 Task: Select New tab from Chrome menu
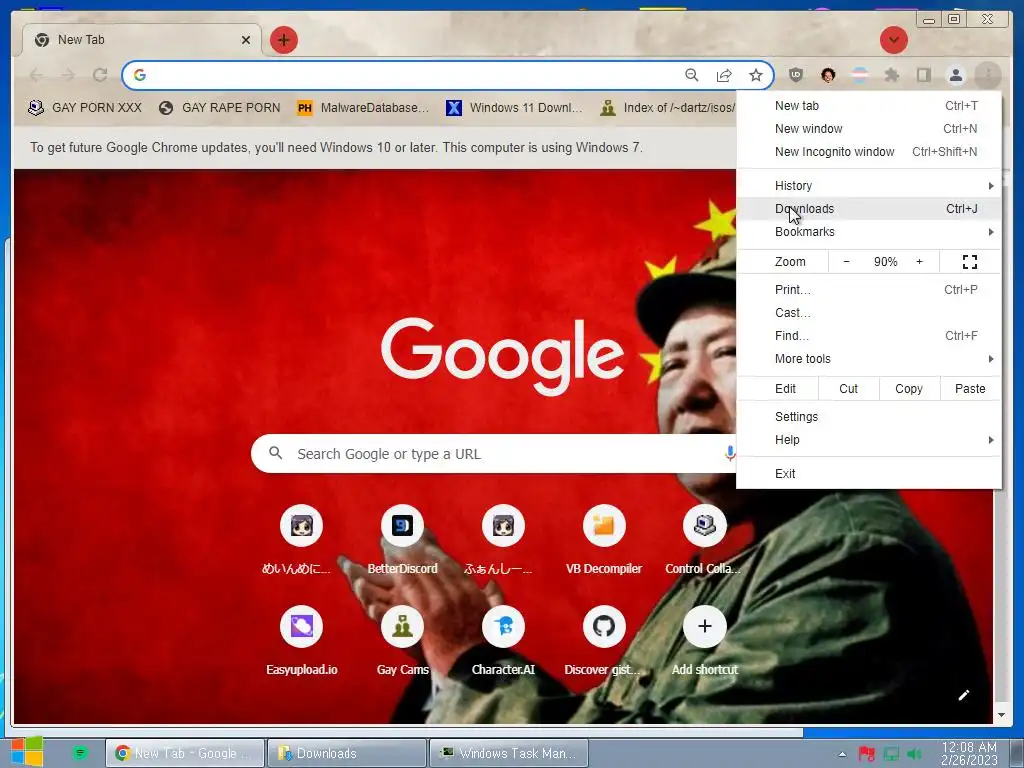click(869, 106)
